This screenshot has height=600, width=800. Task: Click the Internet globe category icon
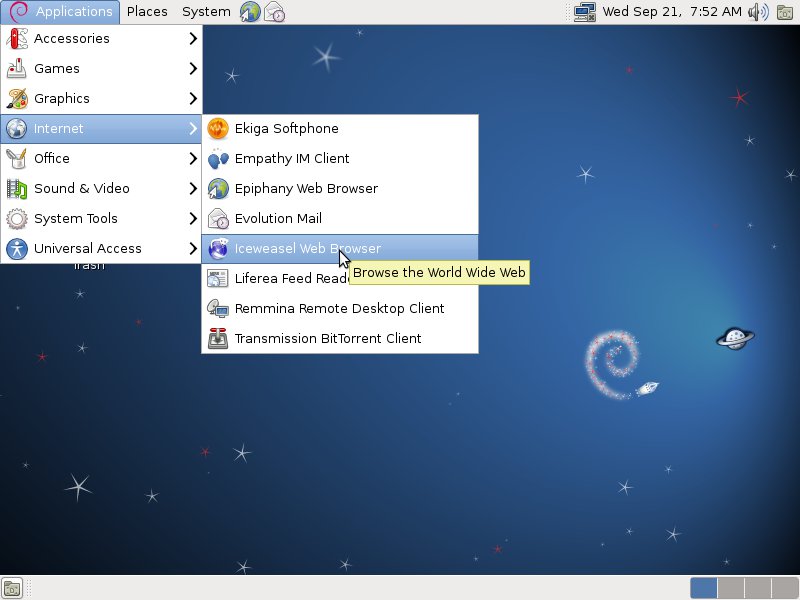(17, 129)
